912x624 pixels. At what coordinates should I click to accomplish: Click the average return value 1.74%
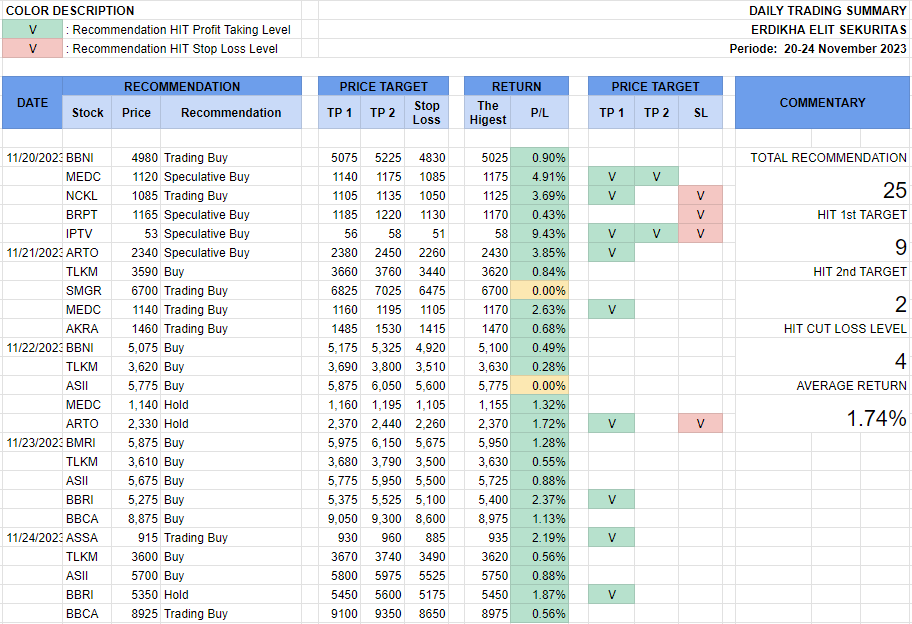(876, 419)
